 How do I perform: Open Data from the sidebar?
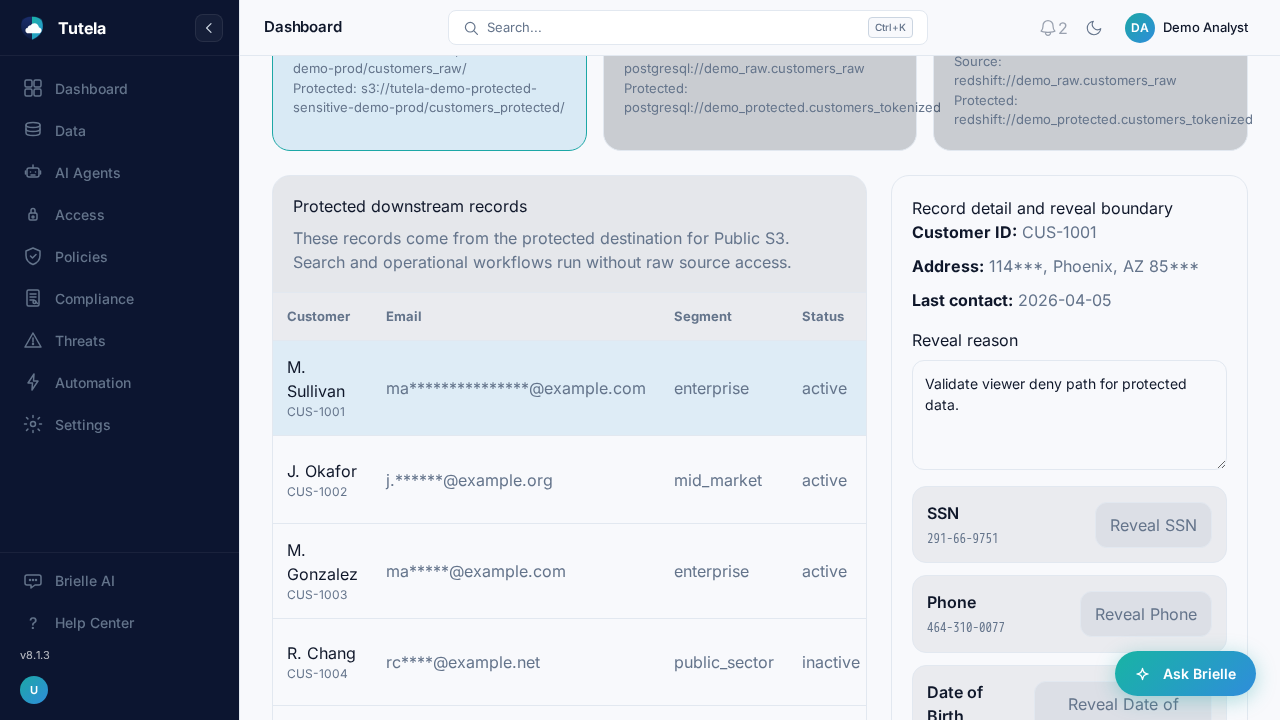coord(70,131)
